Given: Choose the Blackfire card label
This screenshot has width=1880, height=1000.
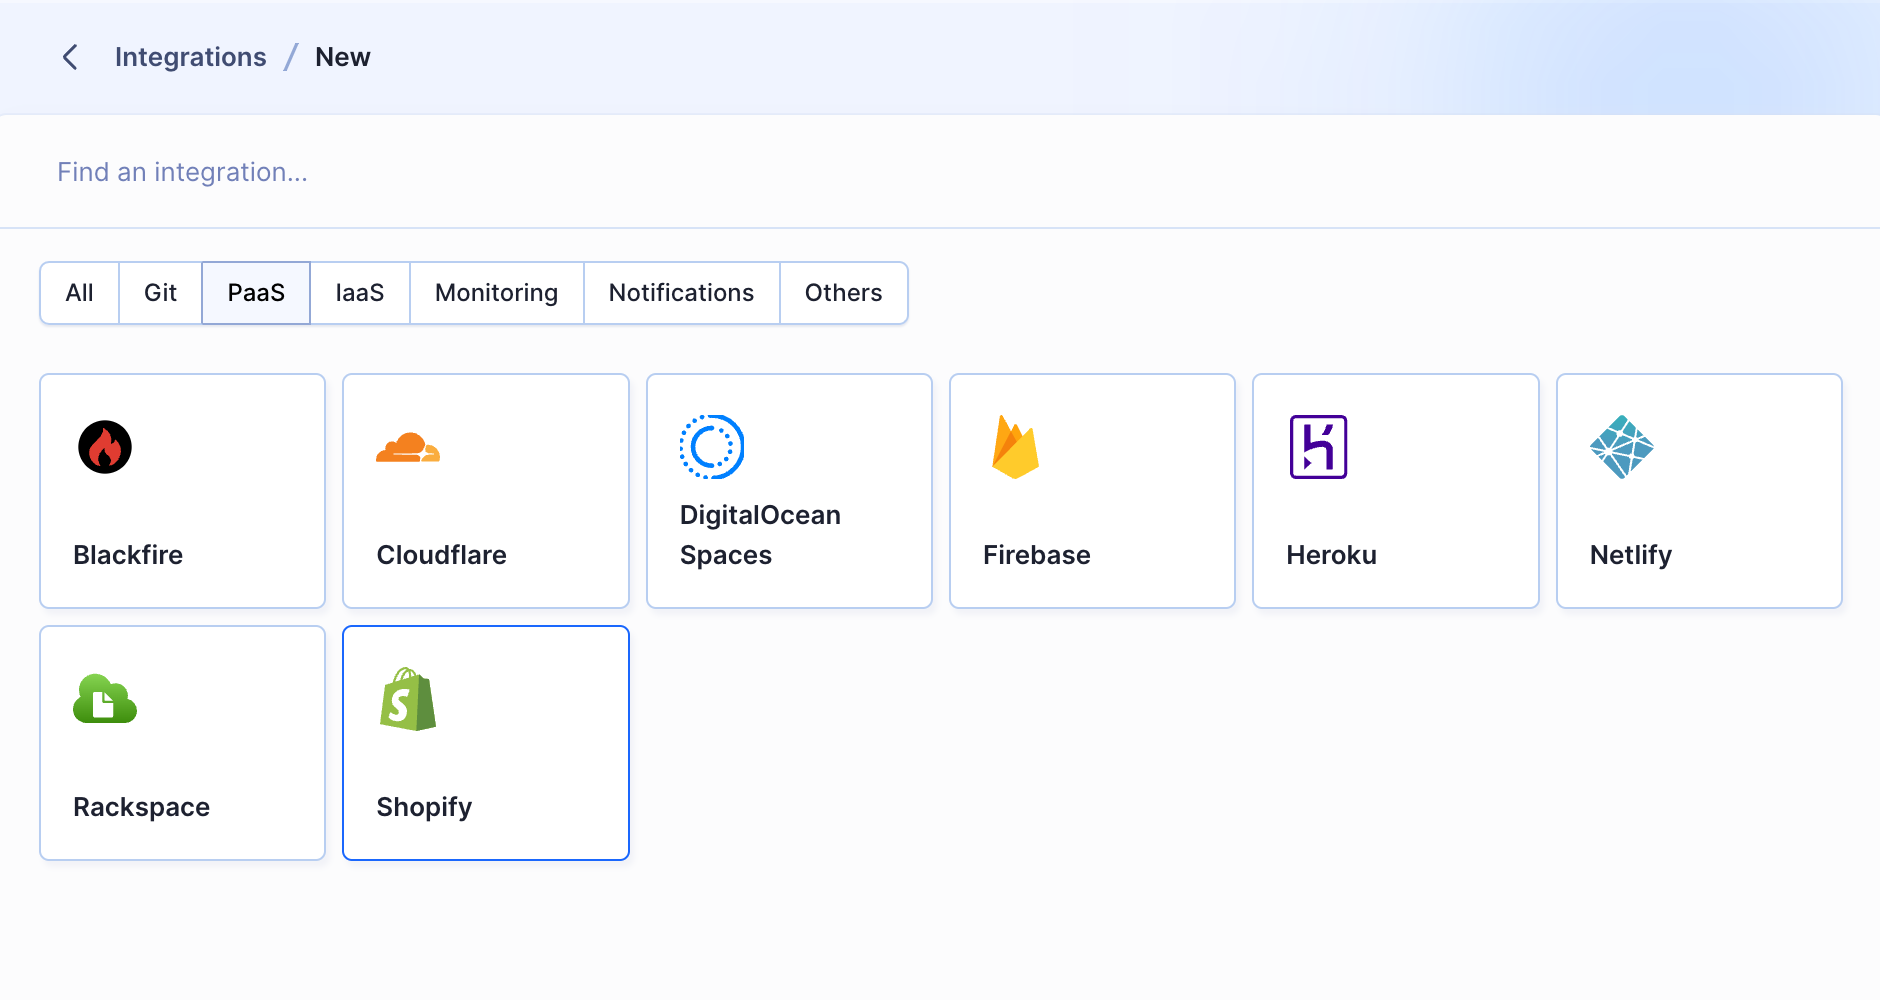Looking at the screenshot, I should pyautogui.click(x=128, y=555).
